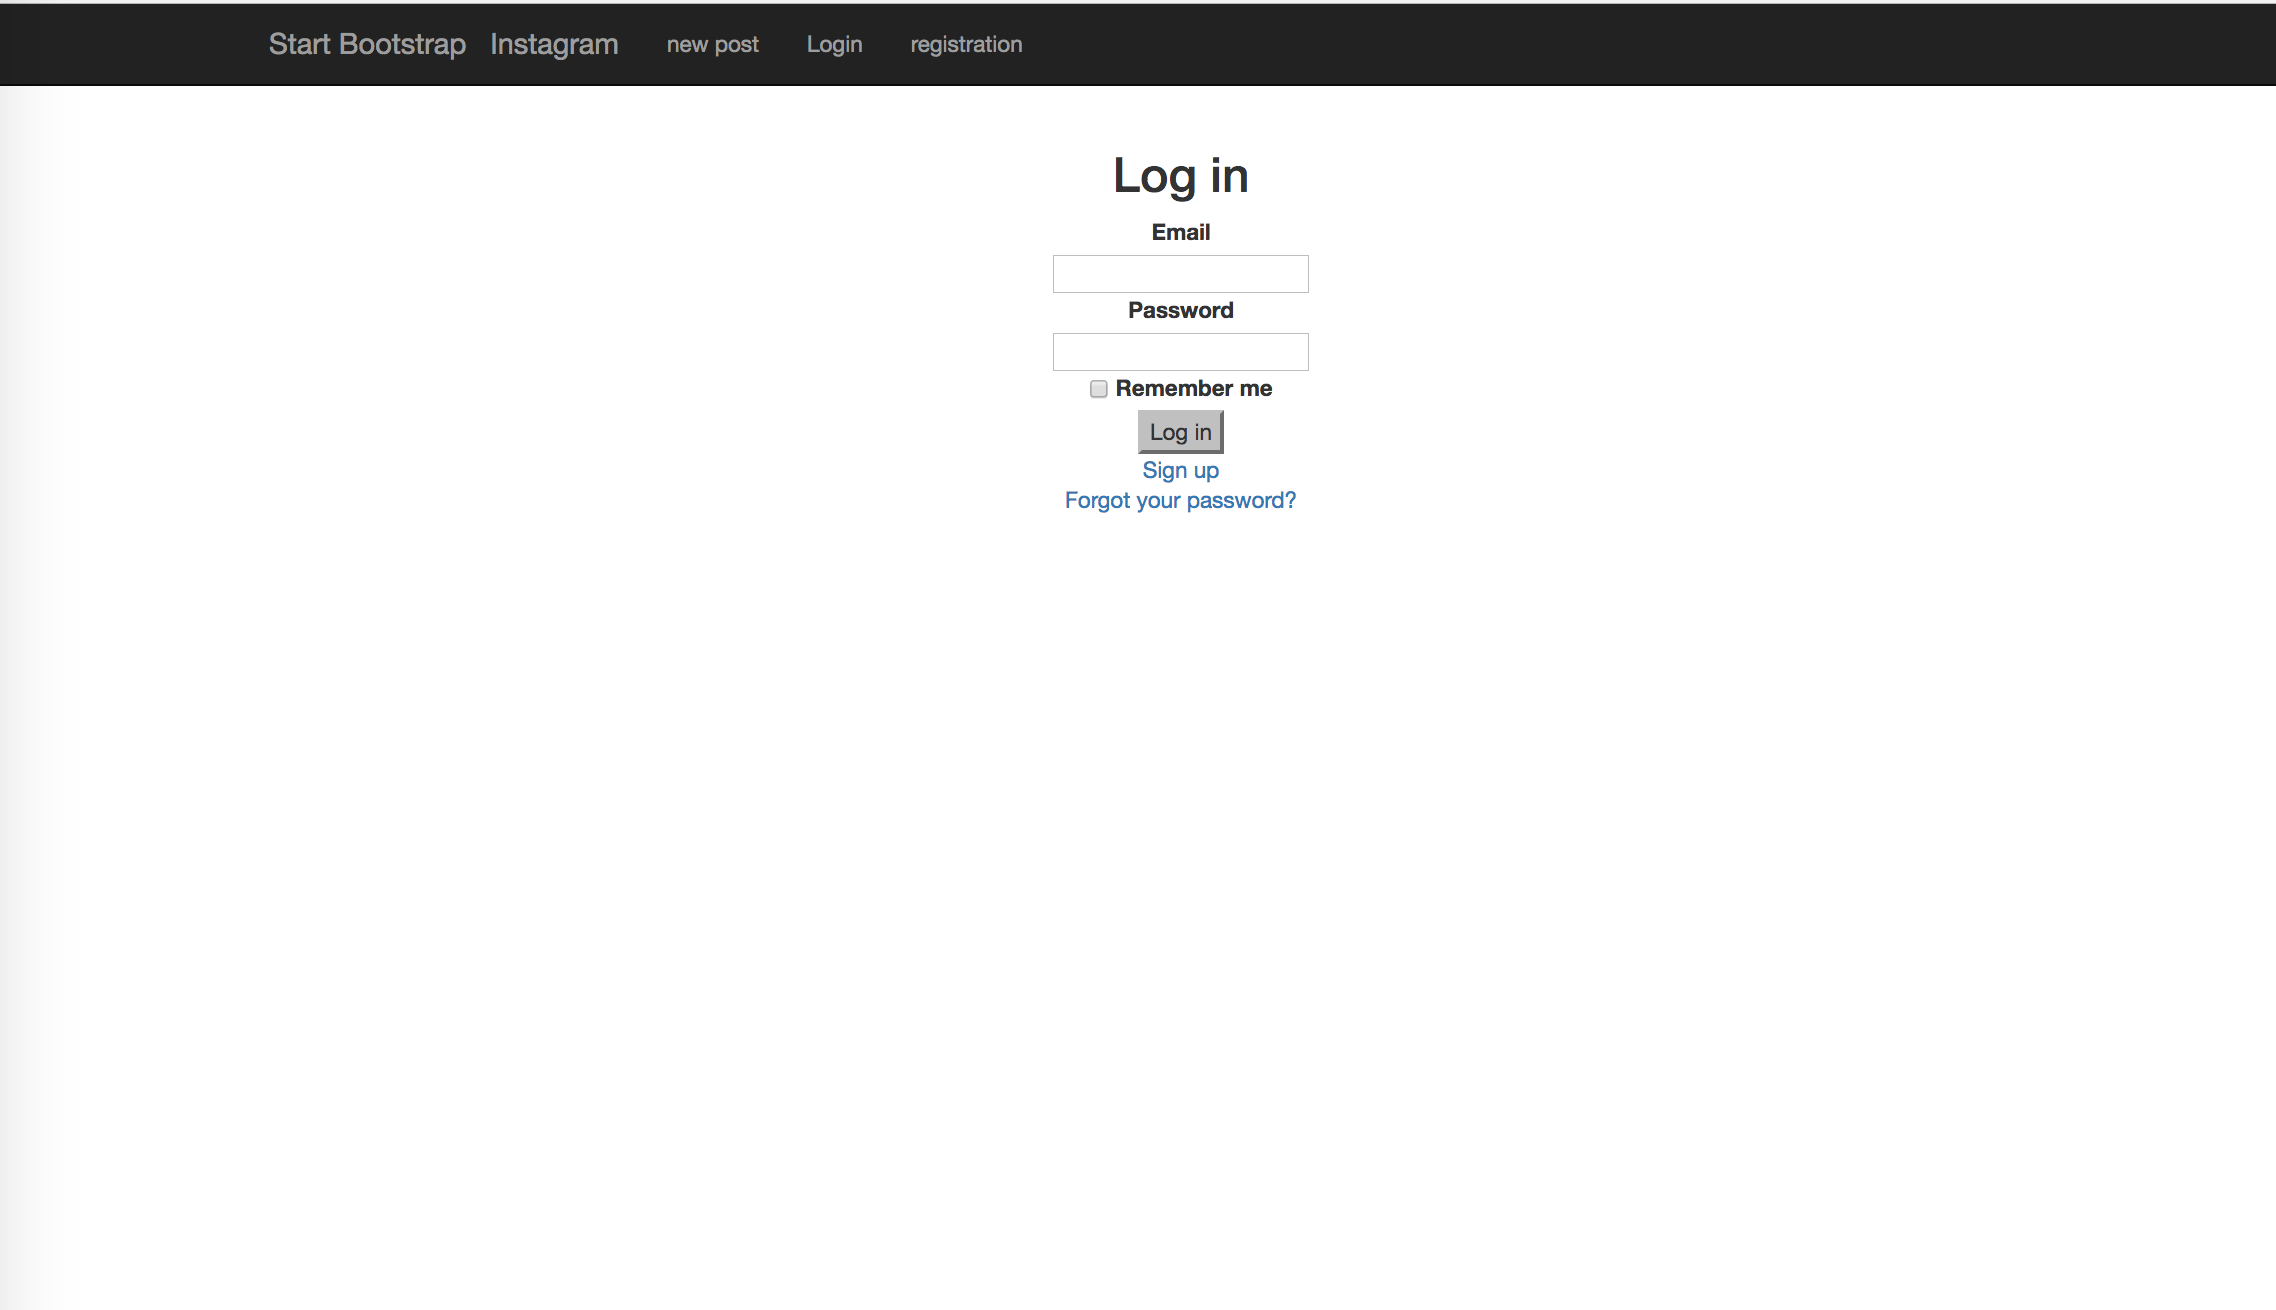Enable the Remember me checkbox

pos(1098,389)
